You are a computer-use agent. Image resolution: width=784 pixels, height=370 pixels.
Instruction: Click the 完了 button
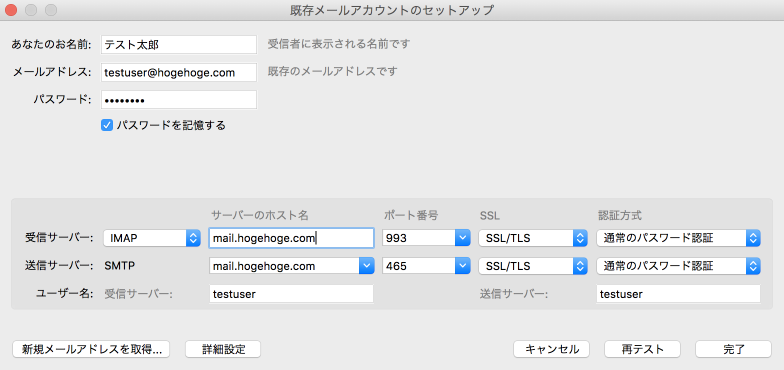734,350
